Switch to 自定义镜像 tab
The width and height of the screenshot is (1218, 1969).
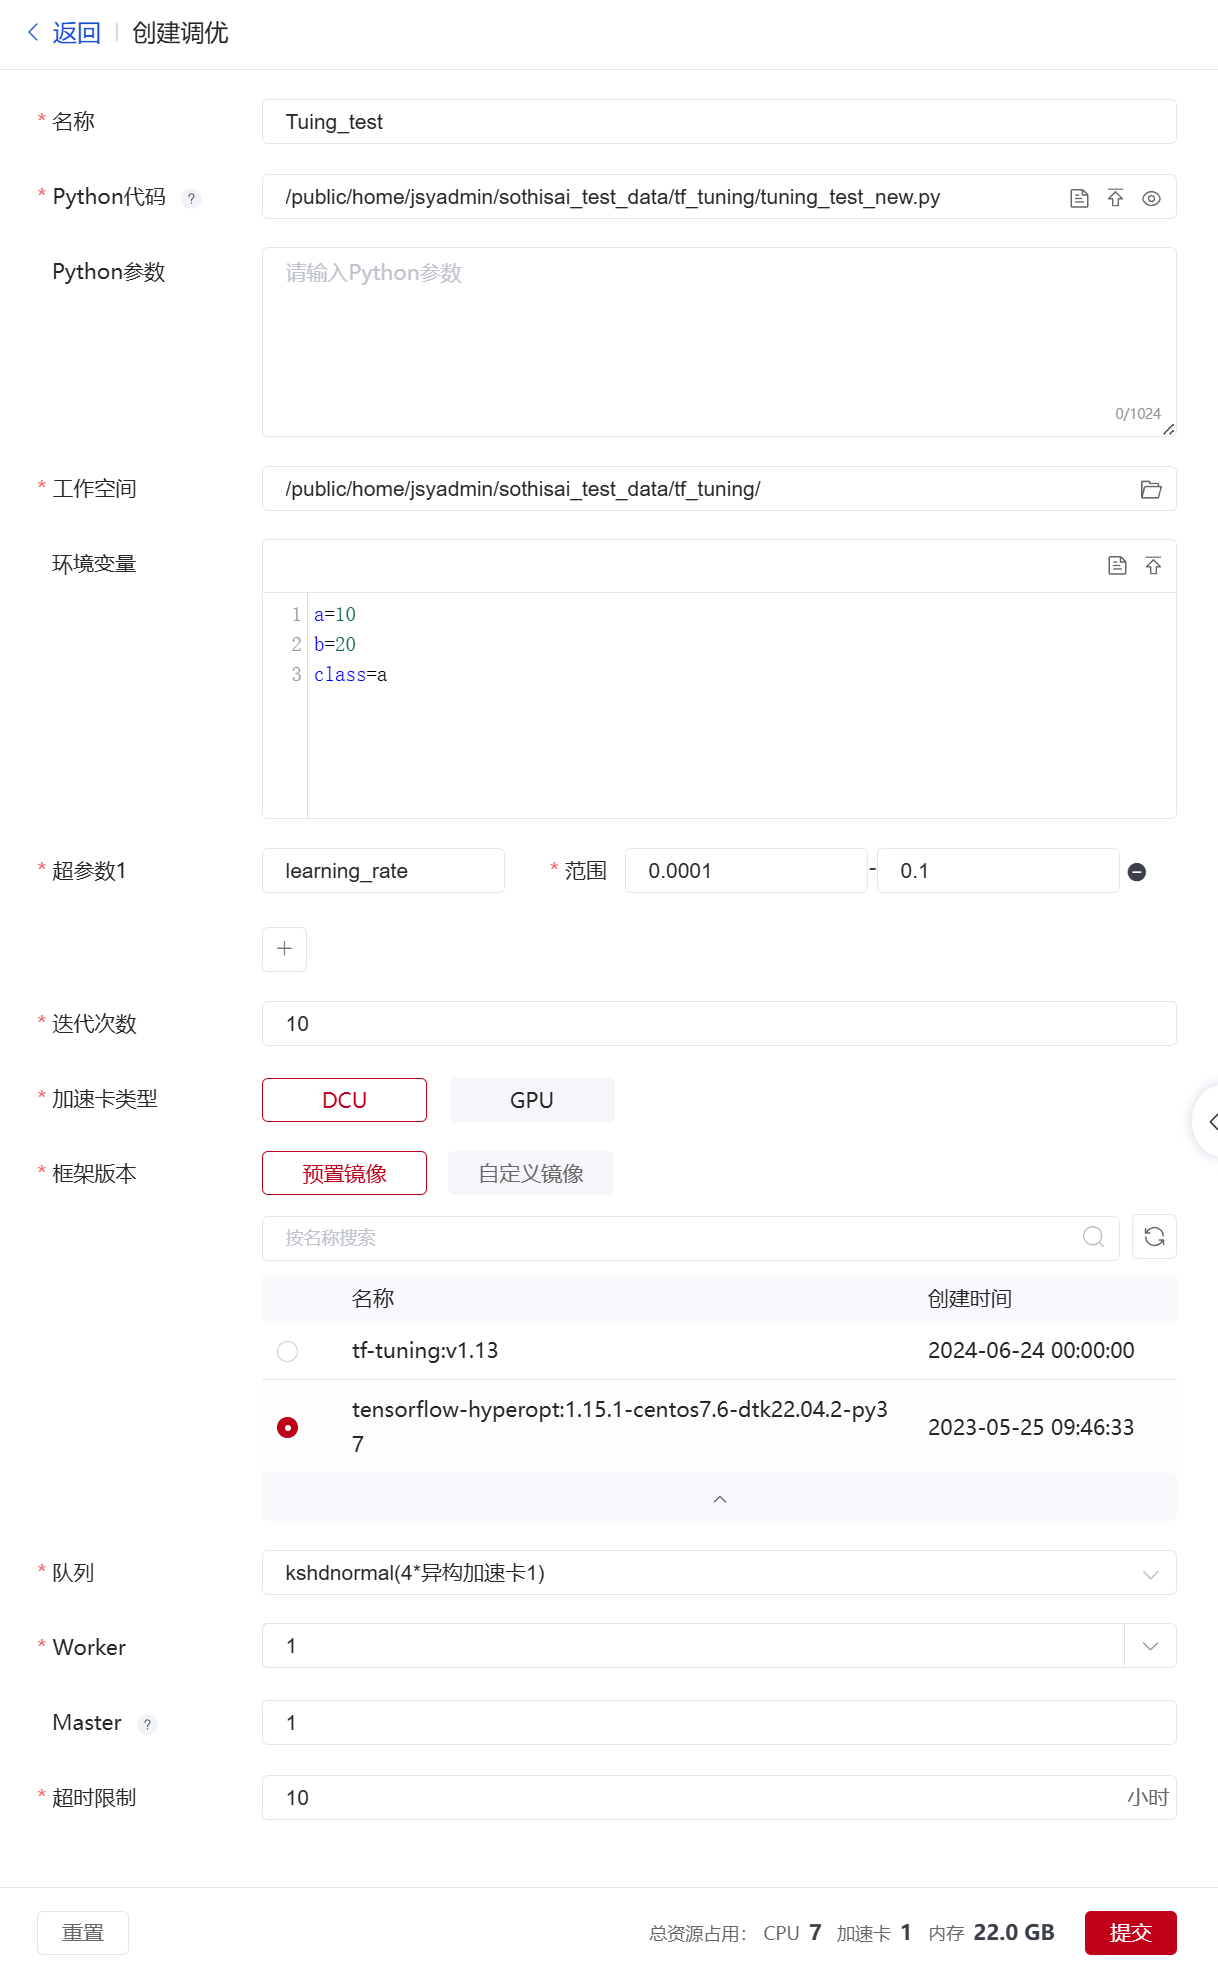(530, 1173)
